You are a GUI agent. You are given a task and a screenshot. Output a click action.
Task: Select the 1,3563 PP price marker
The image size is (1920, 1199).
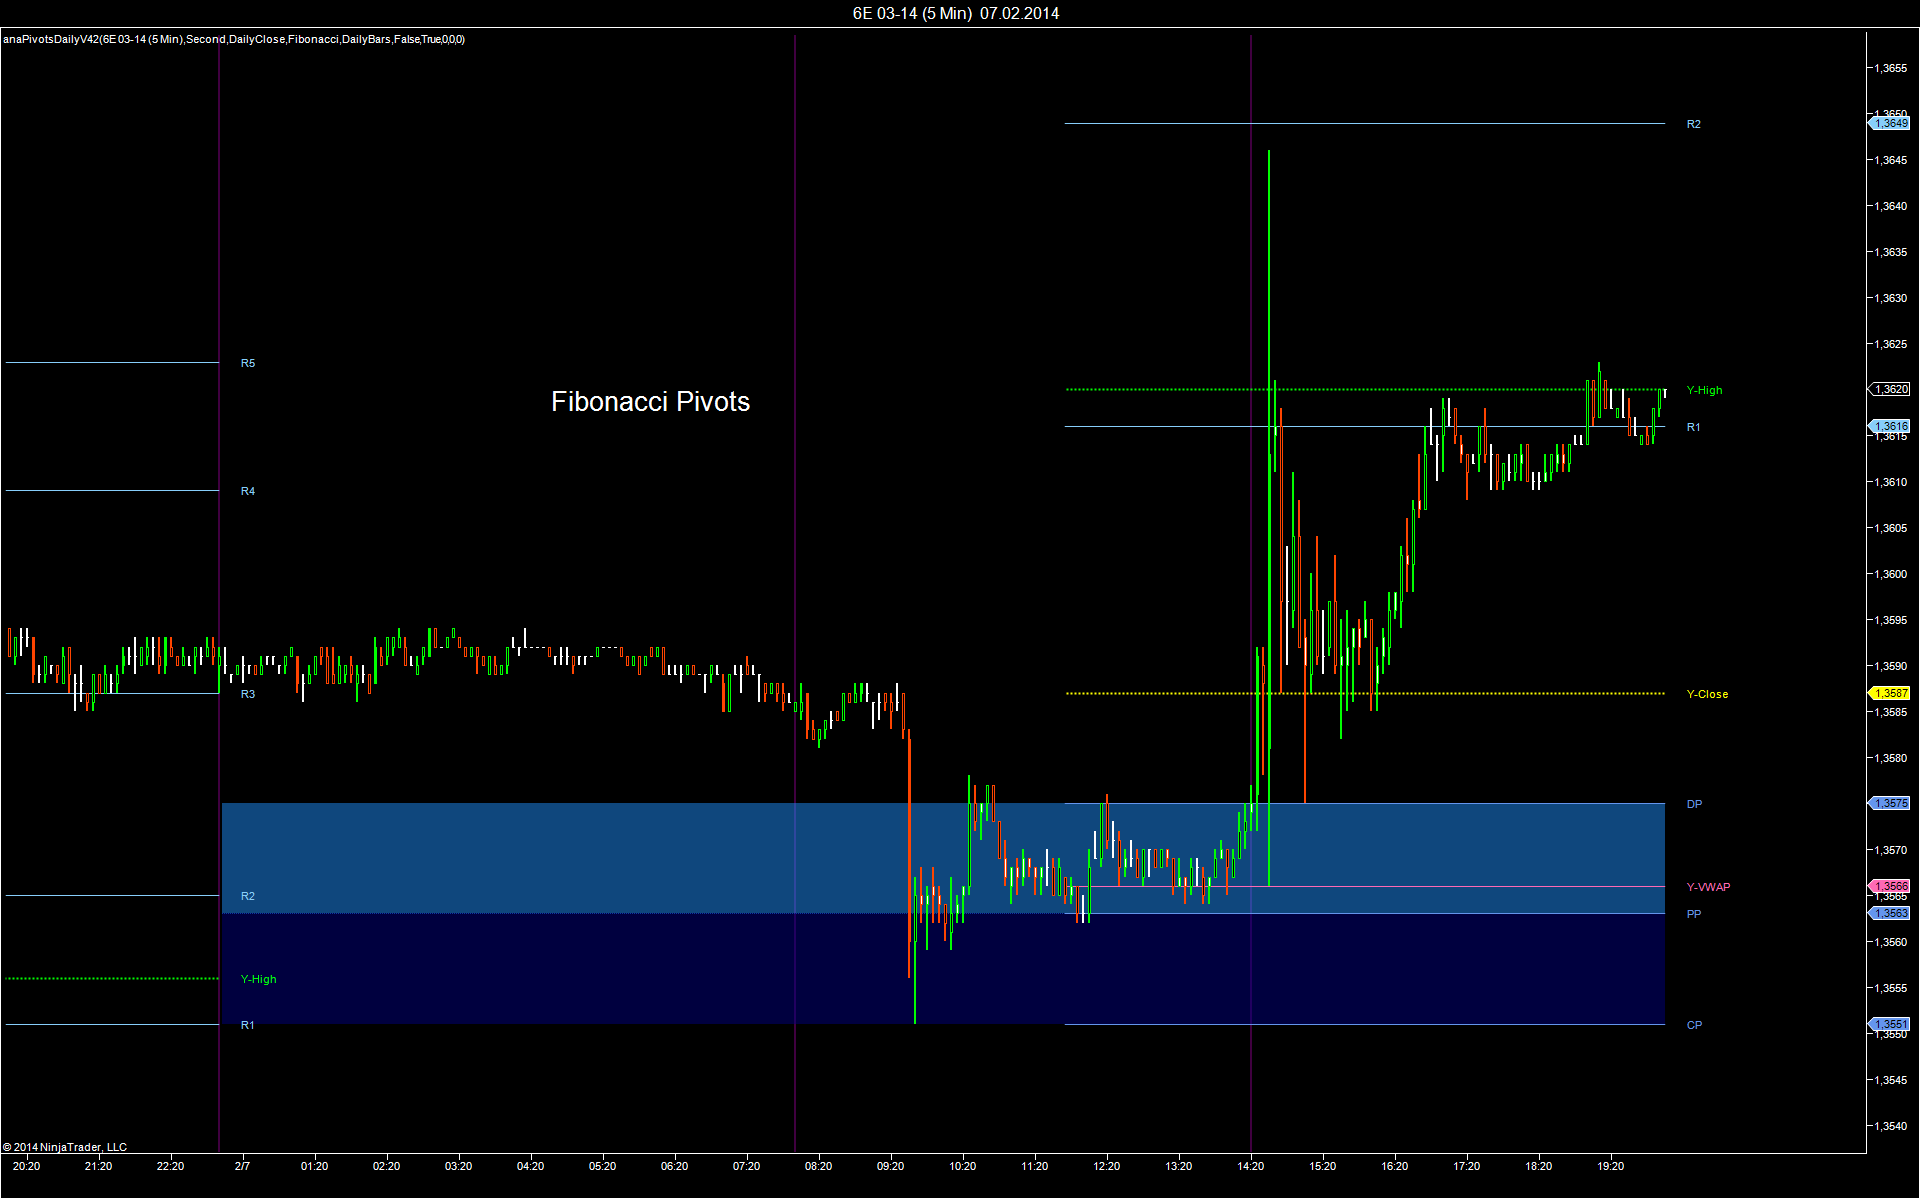1890,913
